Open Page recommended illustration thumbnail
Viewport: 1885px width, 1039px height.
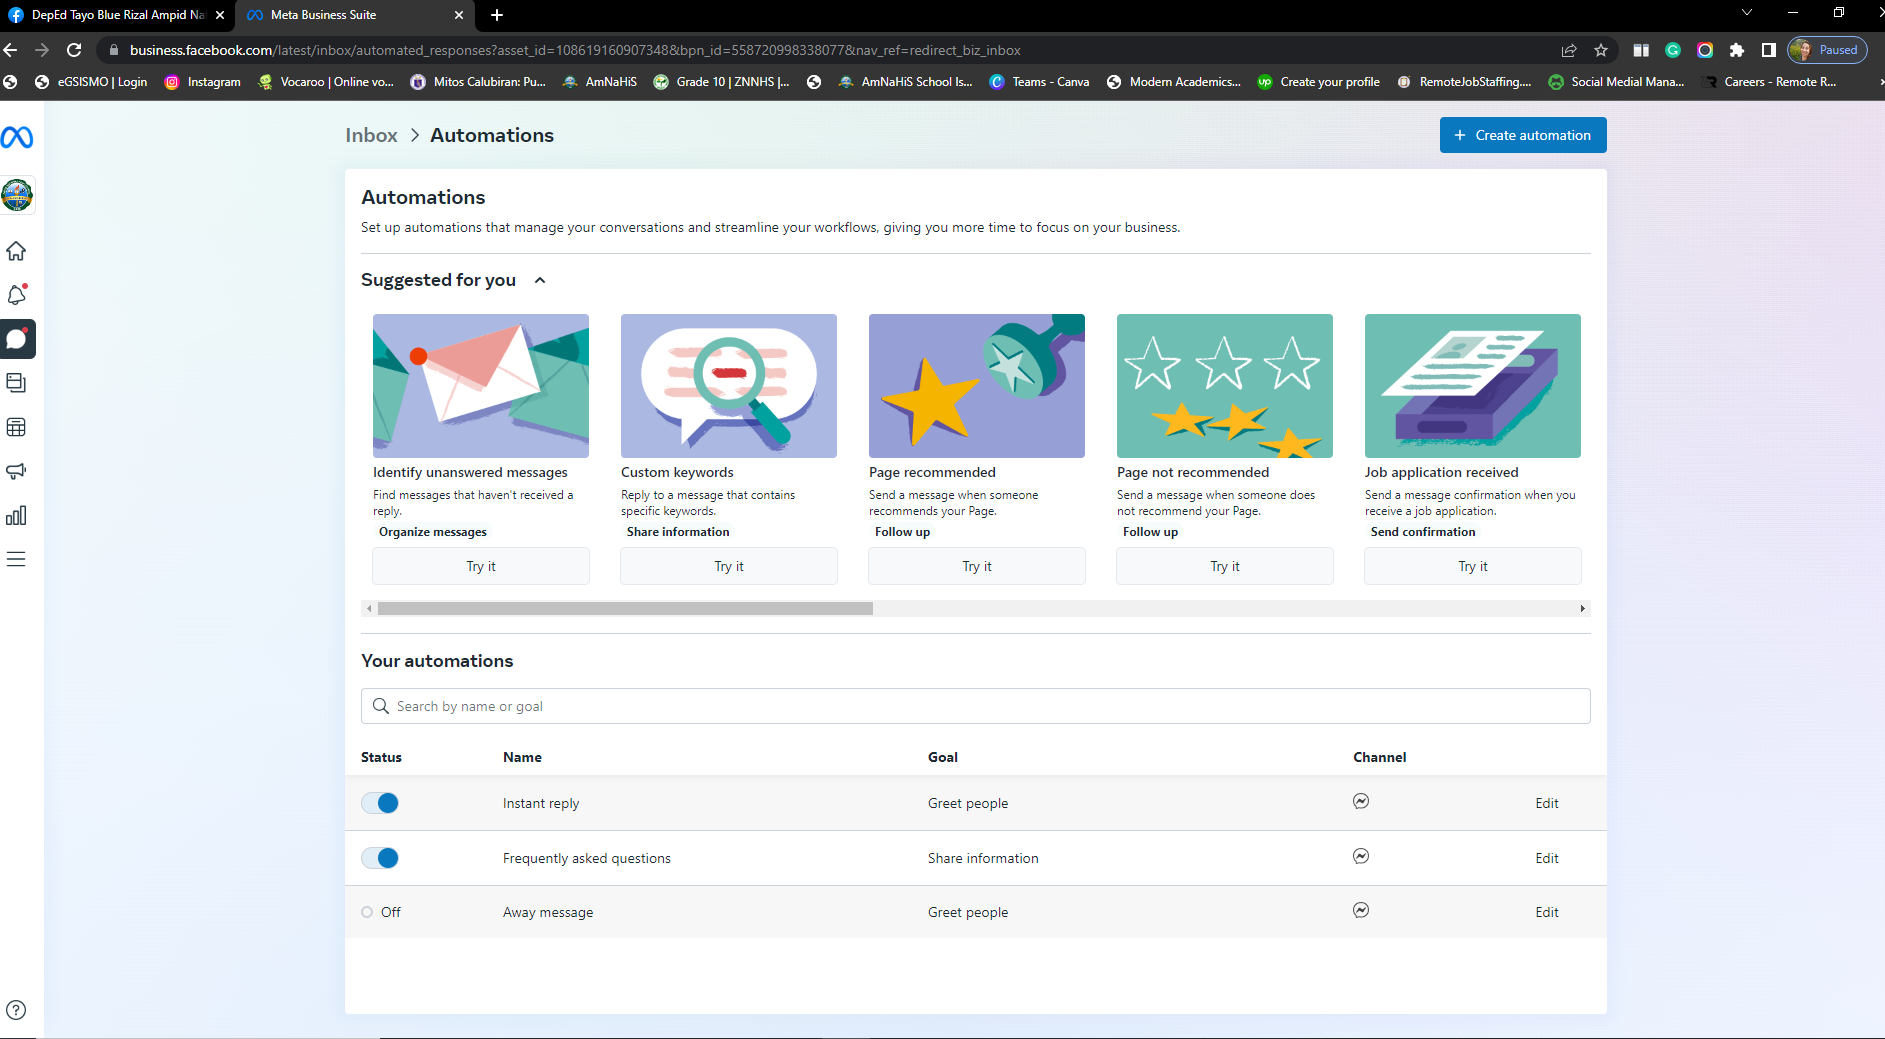click(977, 386)
